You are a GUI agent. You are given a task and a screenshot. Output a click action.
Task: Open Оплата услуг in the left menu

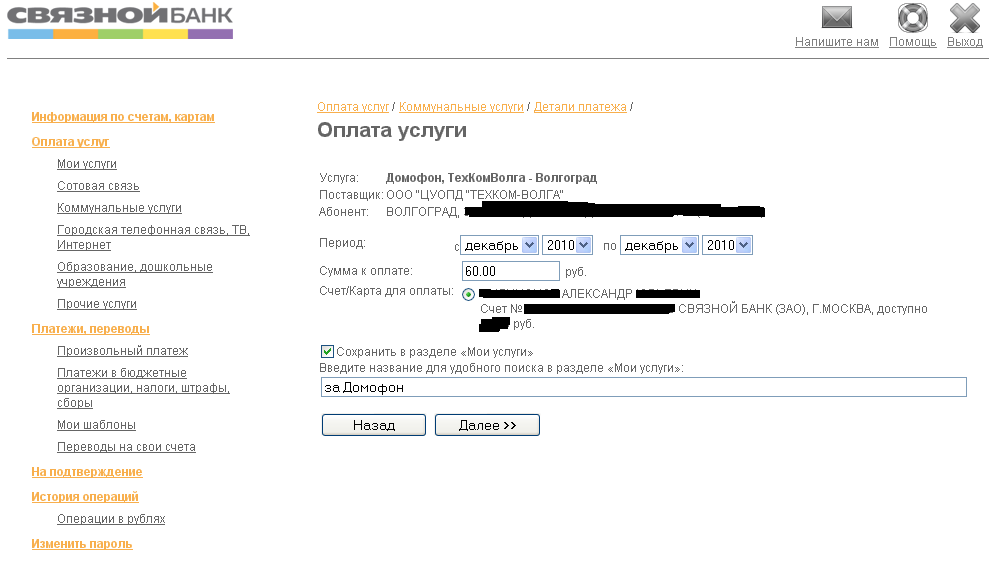point(71,142)
